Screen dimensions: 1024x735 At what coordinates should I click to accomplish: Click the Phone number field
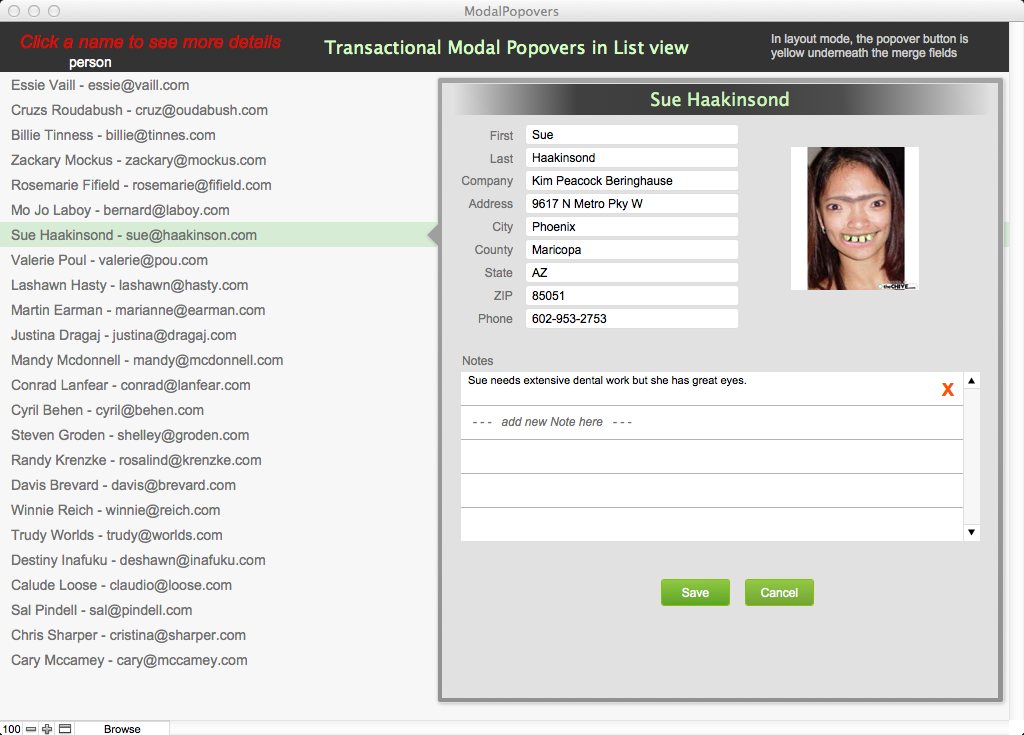[x=631, y=319]
